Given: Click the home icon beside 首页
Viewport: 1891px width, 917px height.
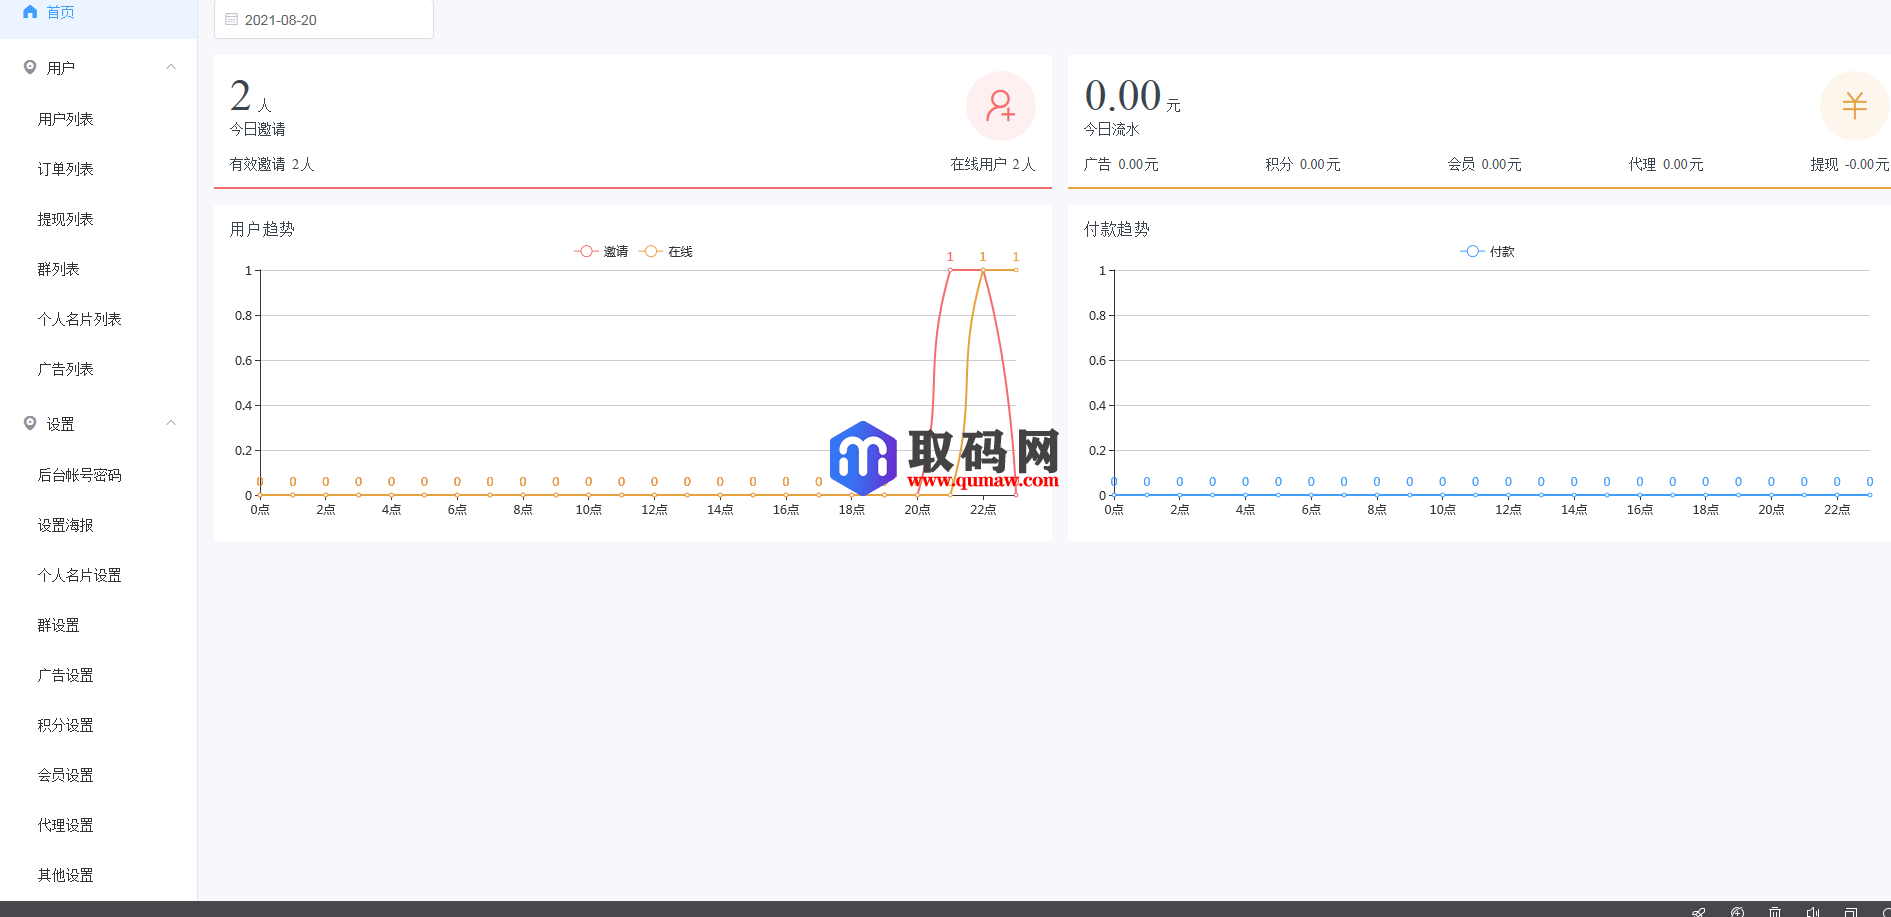Looking at the screenshot, I should click(28, 12).
